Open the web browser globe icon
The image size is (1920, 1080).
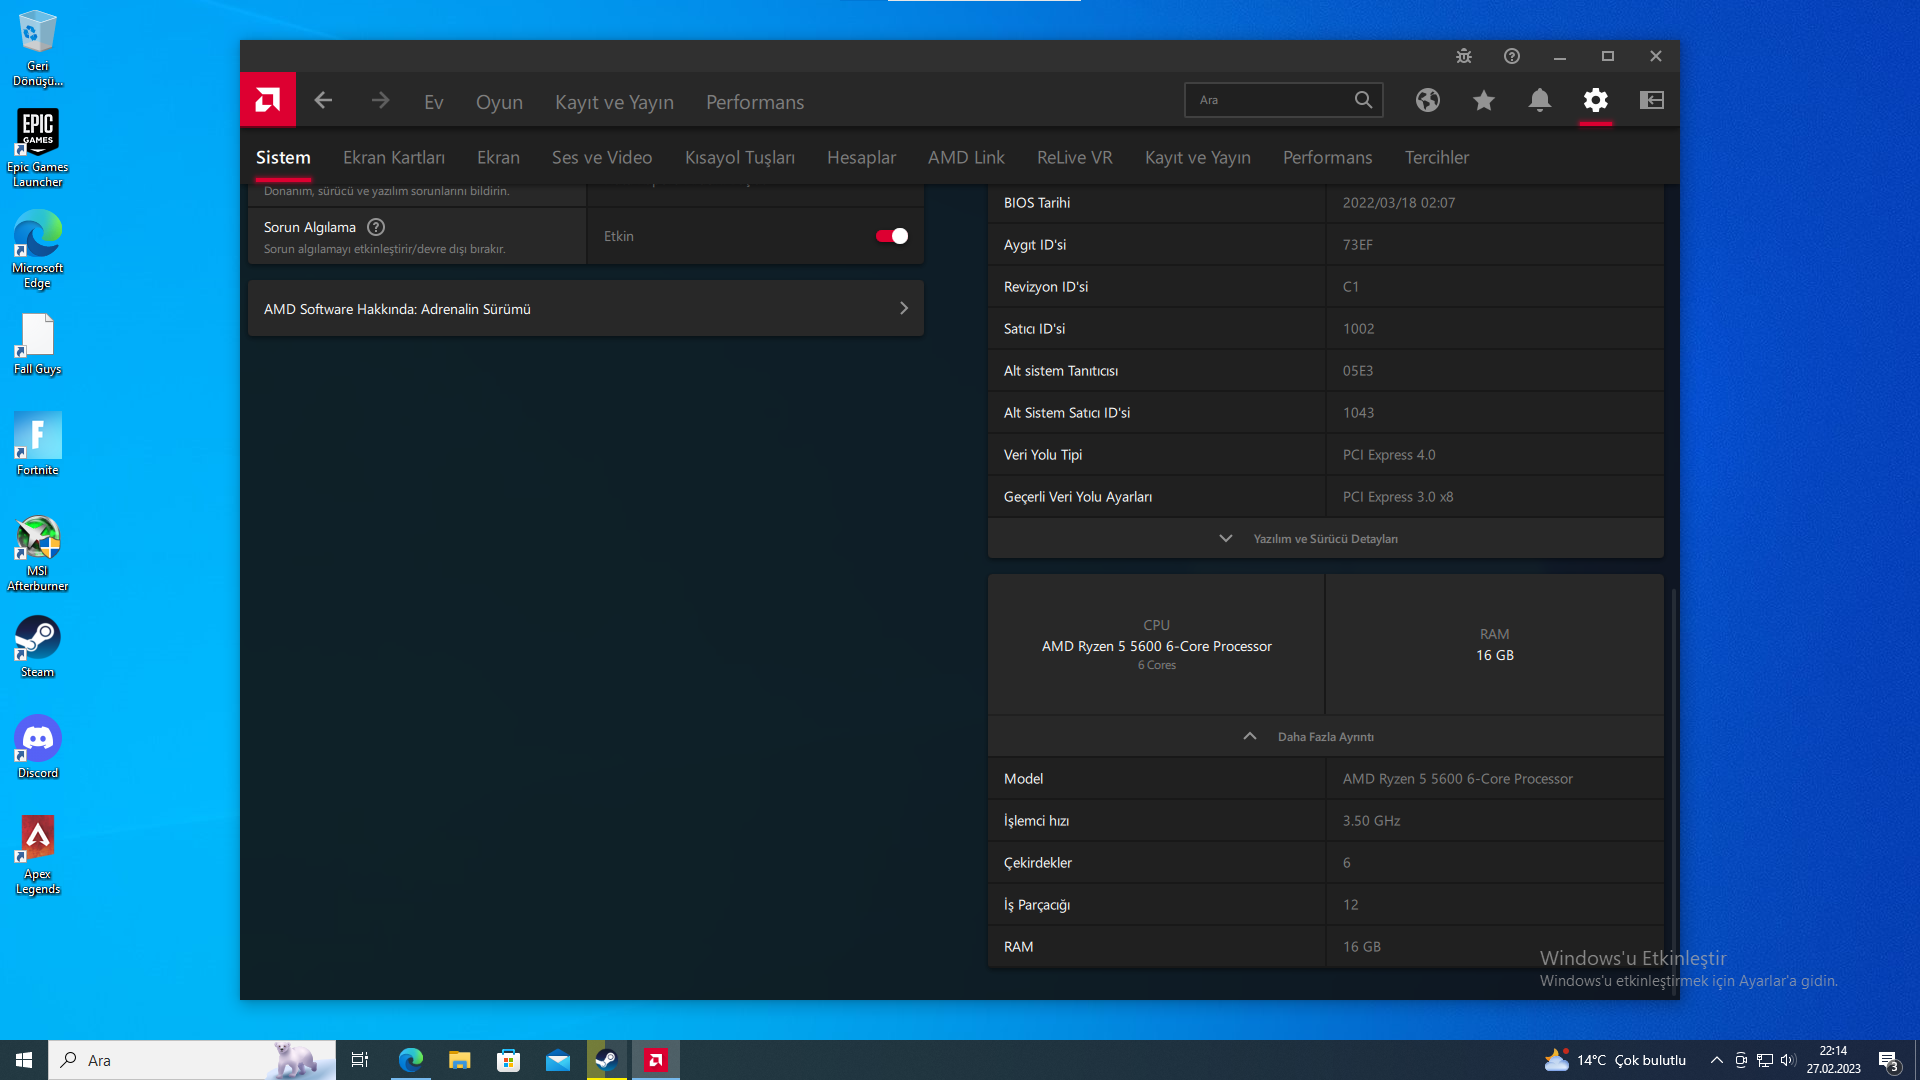coord(1428,100)
